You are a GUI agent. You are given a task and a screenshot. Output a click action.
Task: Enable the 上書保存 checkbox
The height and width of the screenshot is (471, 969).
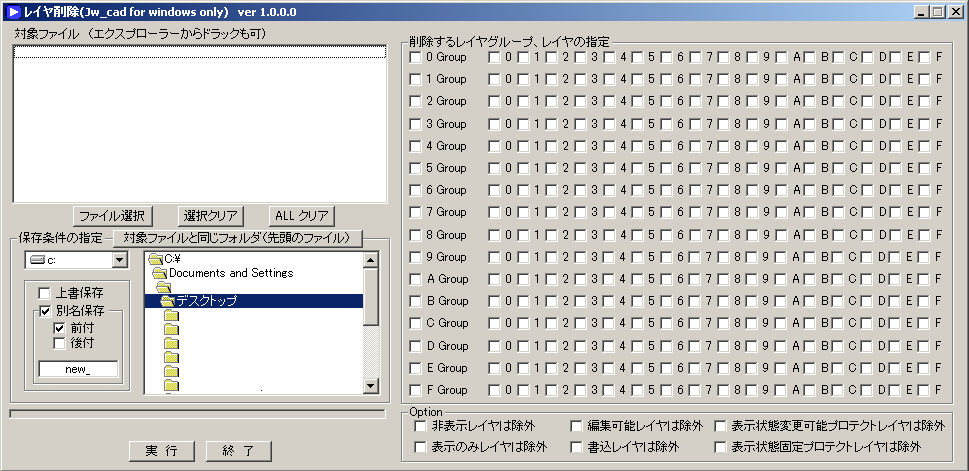point(44,293)
